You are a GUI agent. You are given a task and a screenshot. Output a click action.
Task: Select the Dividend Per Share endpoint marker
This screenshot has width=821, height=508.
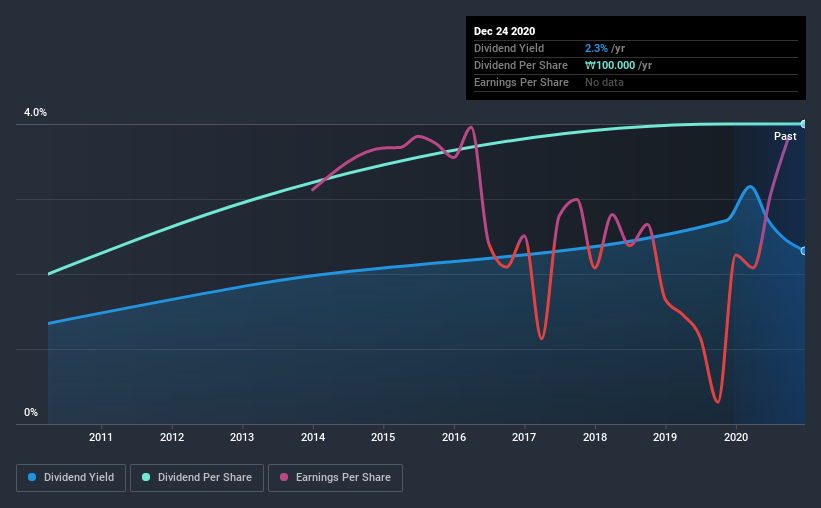[x=804, y=124]
